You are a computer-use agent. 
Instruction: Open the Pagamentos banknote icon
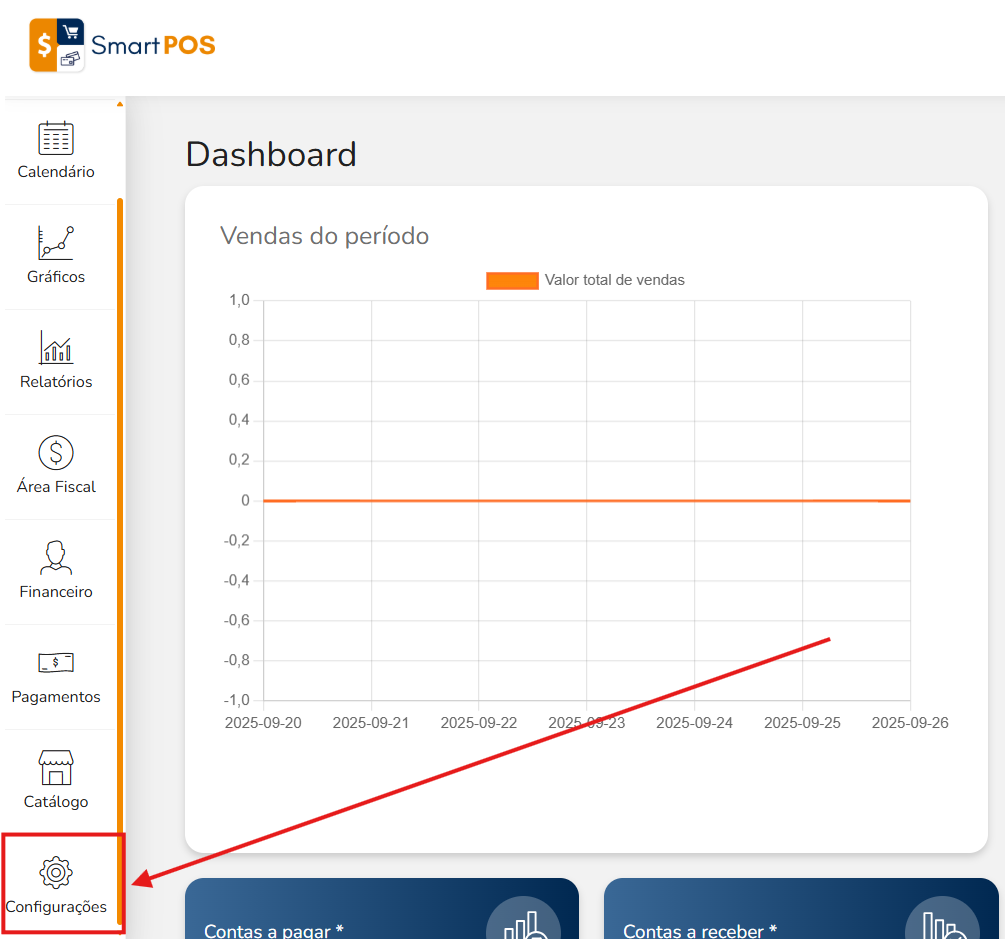coord(56,662)
